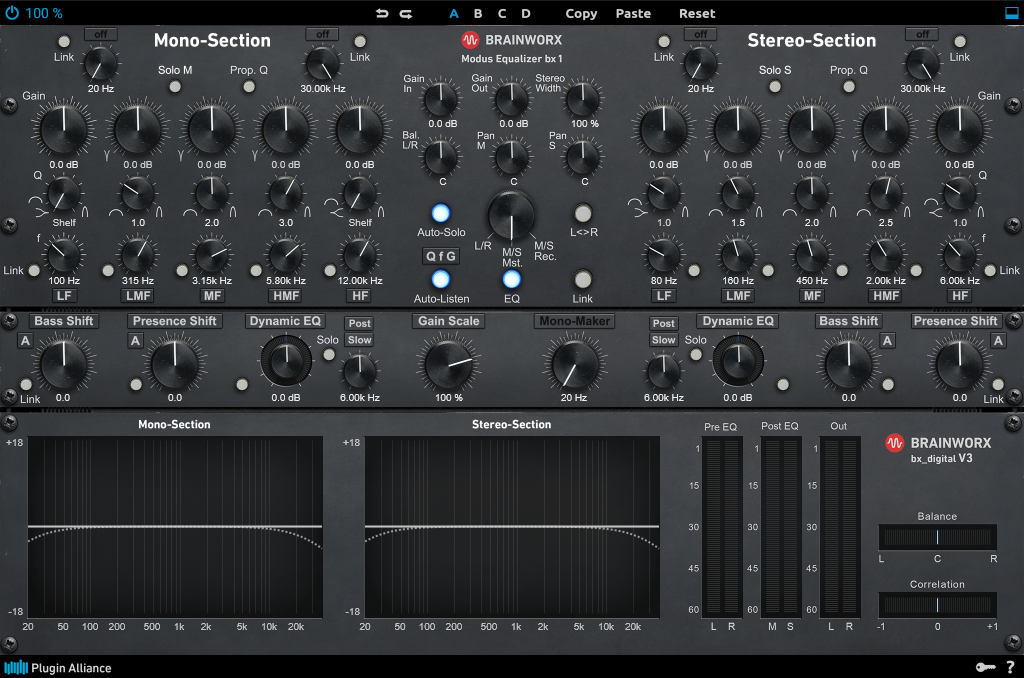Screen dimensions: 1024x678
Task: Click the Paste button
Action: (633, 14)
